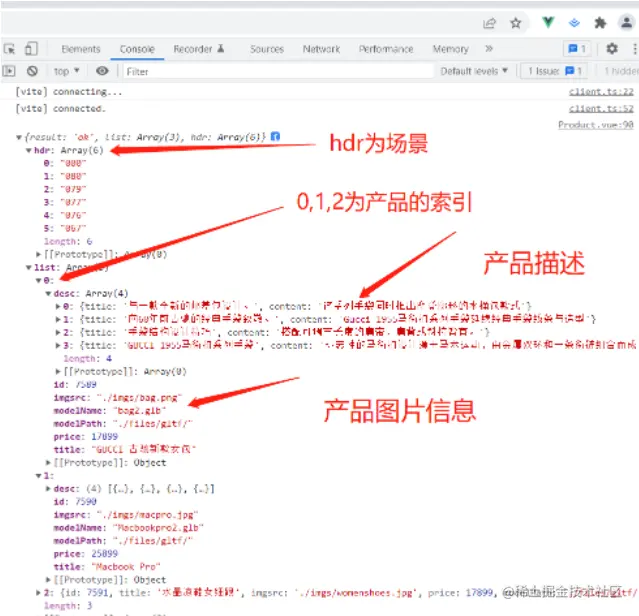
Task: Click the hdr "length: 6" entry
Action: [68, 242]
